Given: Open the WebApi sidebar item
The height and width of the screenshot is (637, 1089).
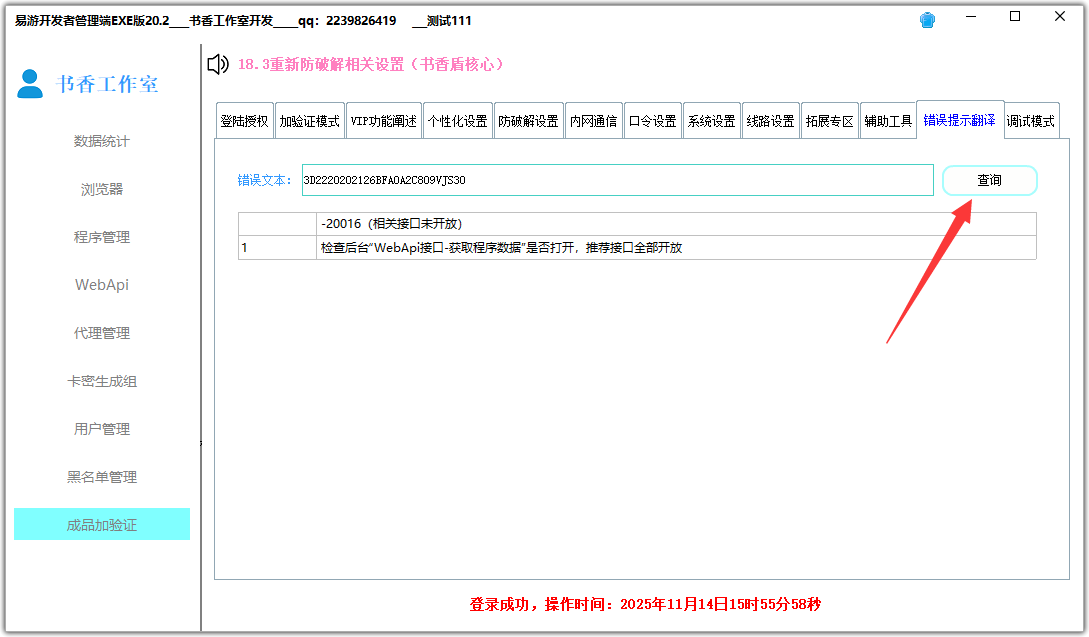Looking at the screenshot, I should point(101,285).
